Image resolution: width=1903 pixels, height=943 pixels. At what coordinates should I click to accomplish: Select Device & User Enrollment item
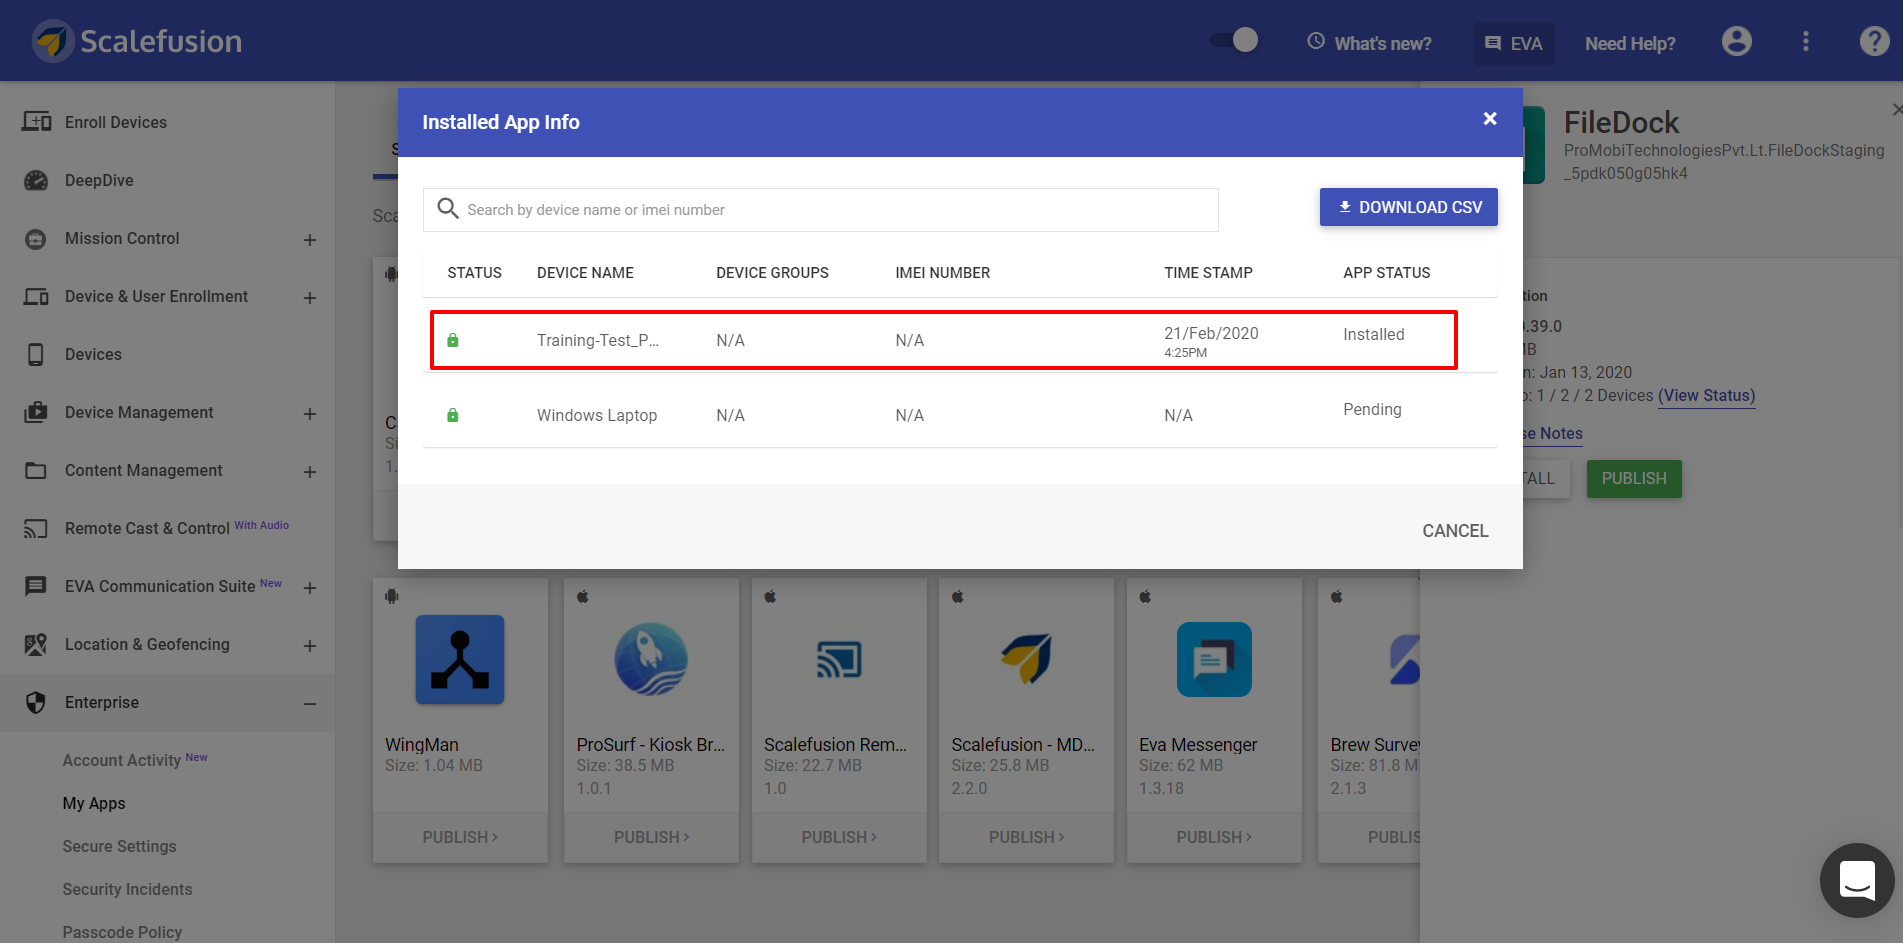coord(156,296)
